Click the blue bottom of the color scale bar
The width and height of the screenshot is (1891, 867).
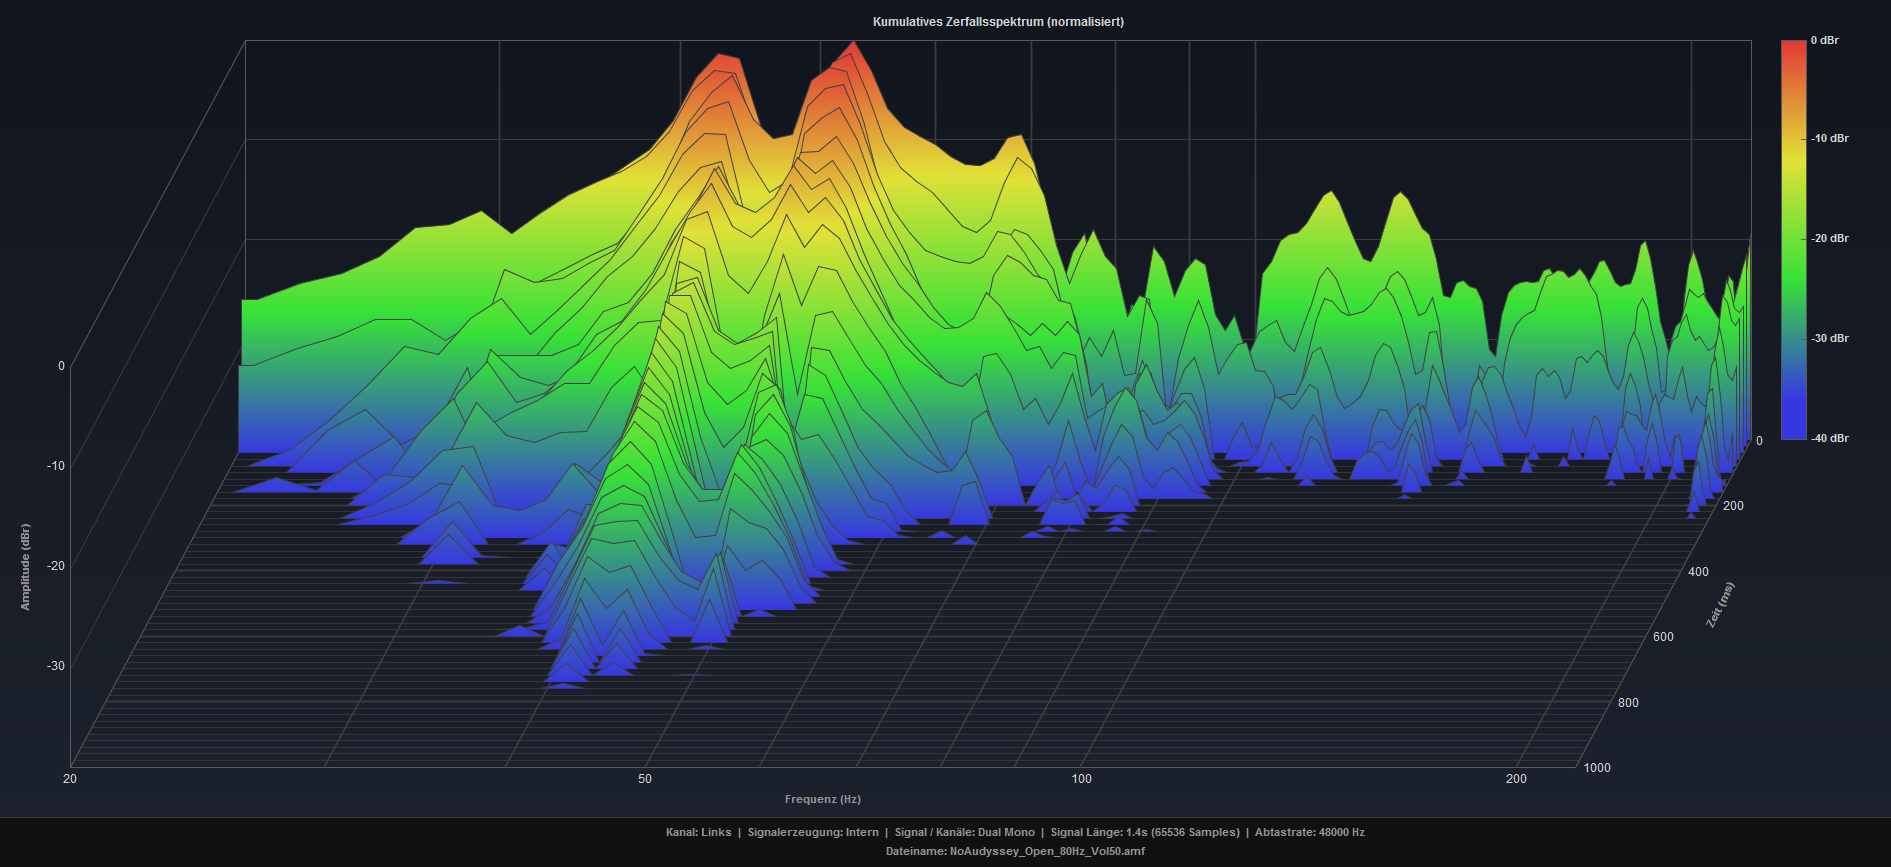[1793, 432]
